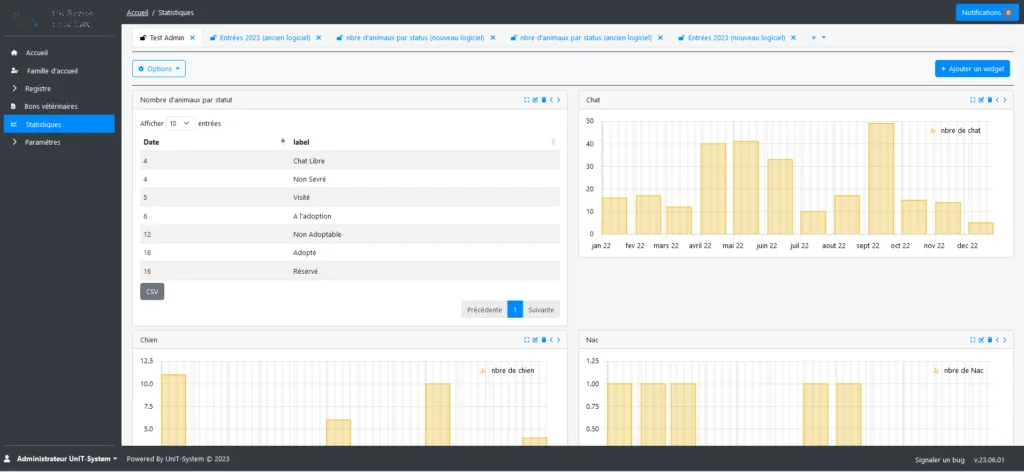Edit the Nombre d'animaux par statut widget

coord(535,100)
